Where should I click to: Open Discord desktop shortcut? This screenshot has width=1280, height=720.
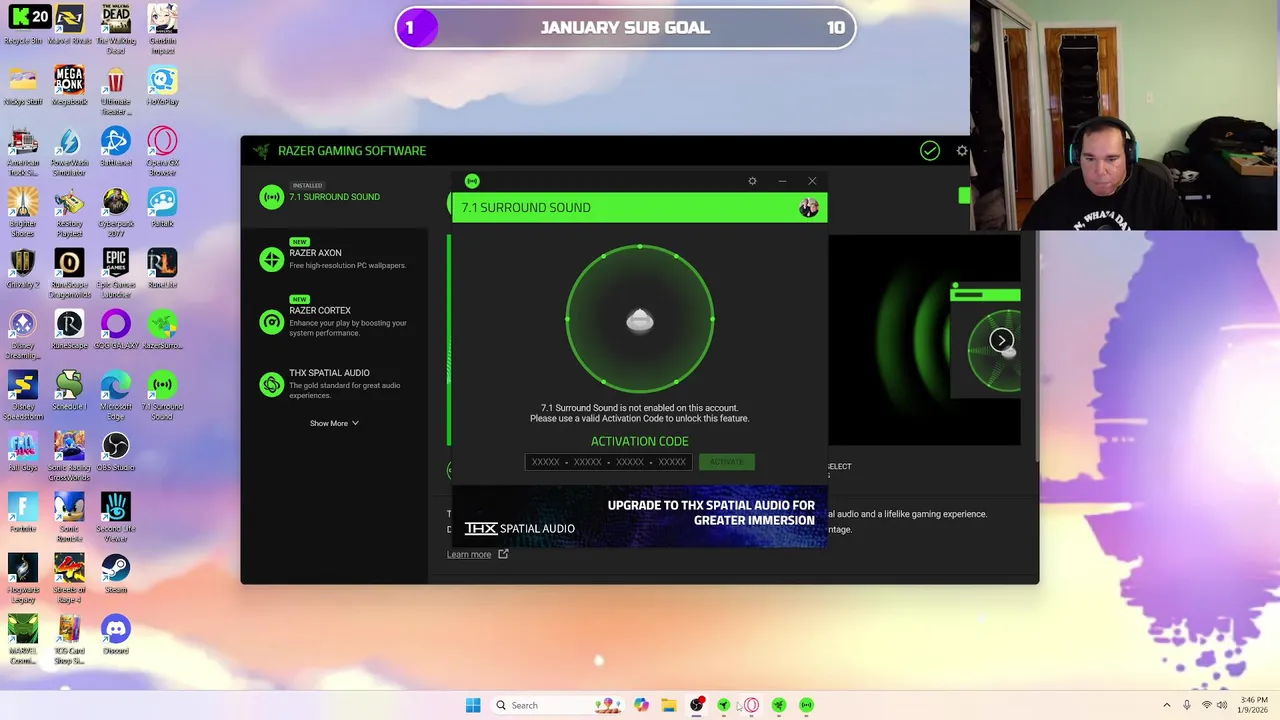(x=116, y=635)
